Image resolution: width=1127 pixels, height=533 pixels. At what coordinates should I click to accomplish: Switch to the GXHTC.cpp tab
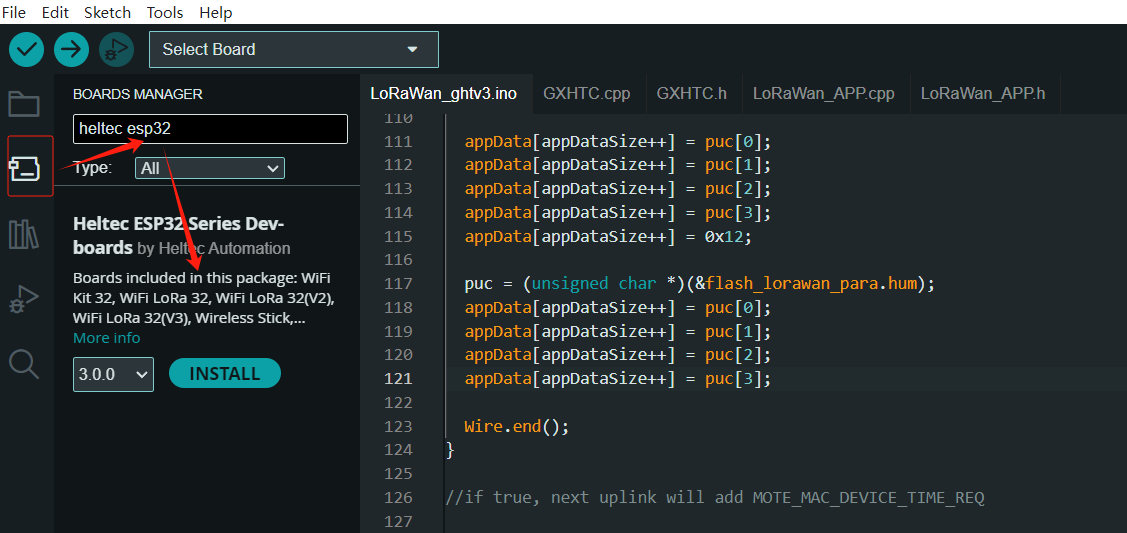click(587, 93)
